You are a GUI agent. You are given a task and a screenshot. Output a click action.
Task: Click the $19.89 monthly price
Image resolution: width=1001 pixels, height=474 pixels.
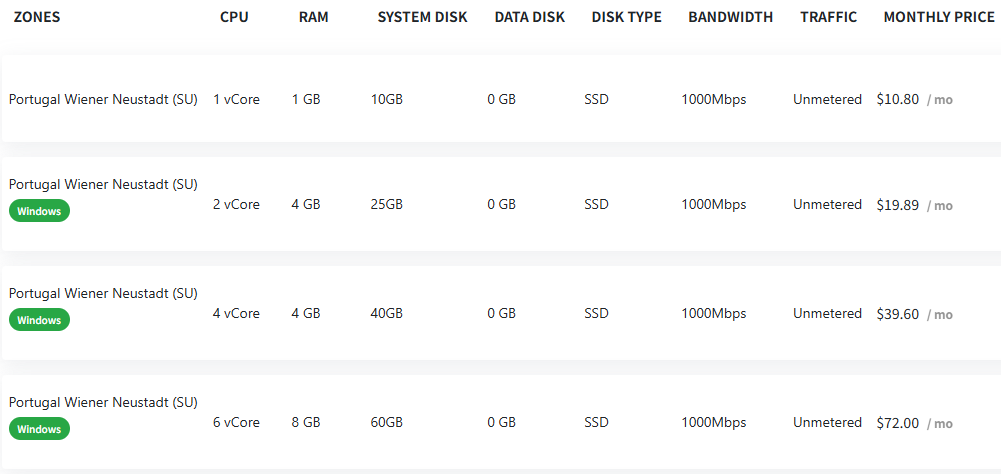click(898, 205)
